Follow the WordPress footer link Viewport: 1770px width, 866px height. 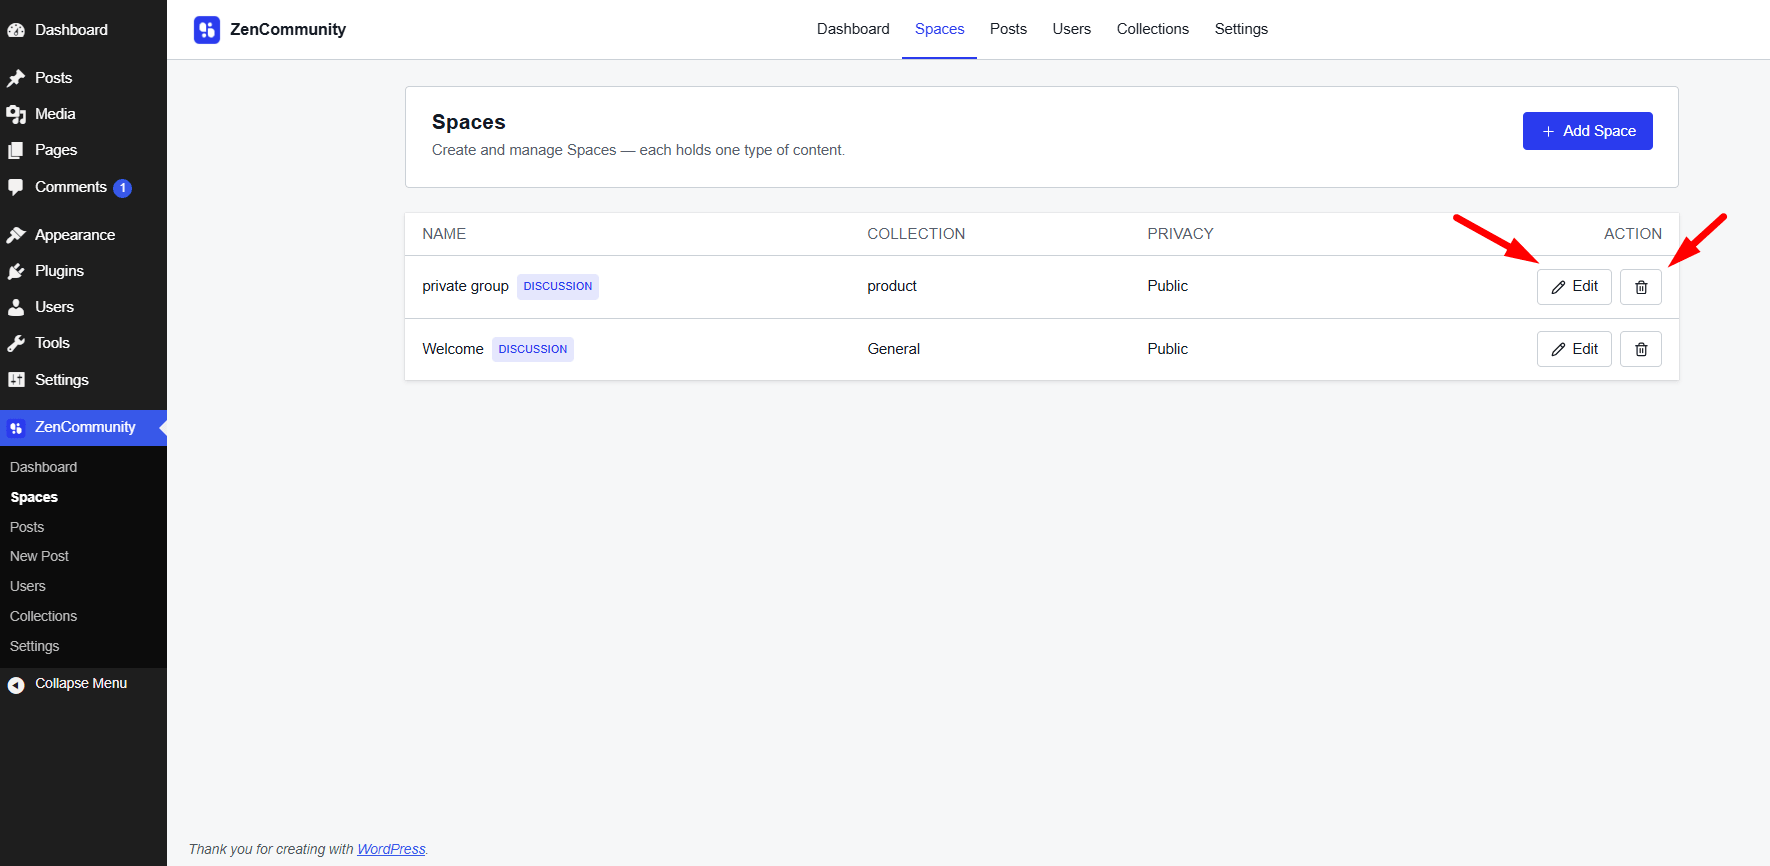click(x=391, y=849)
